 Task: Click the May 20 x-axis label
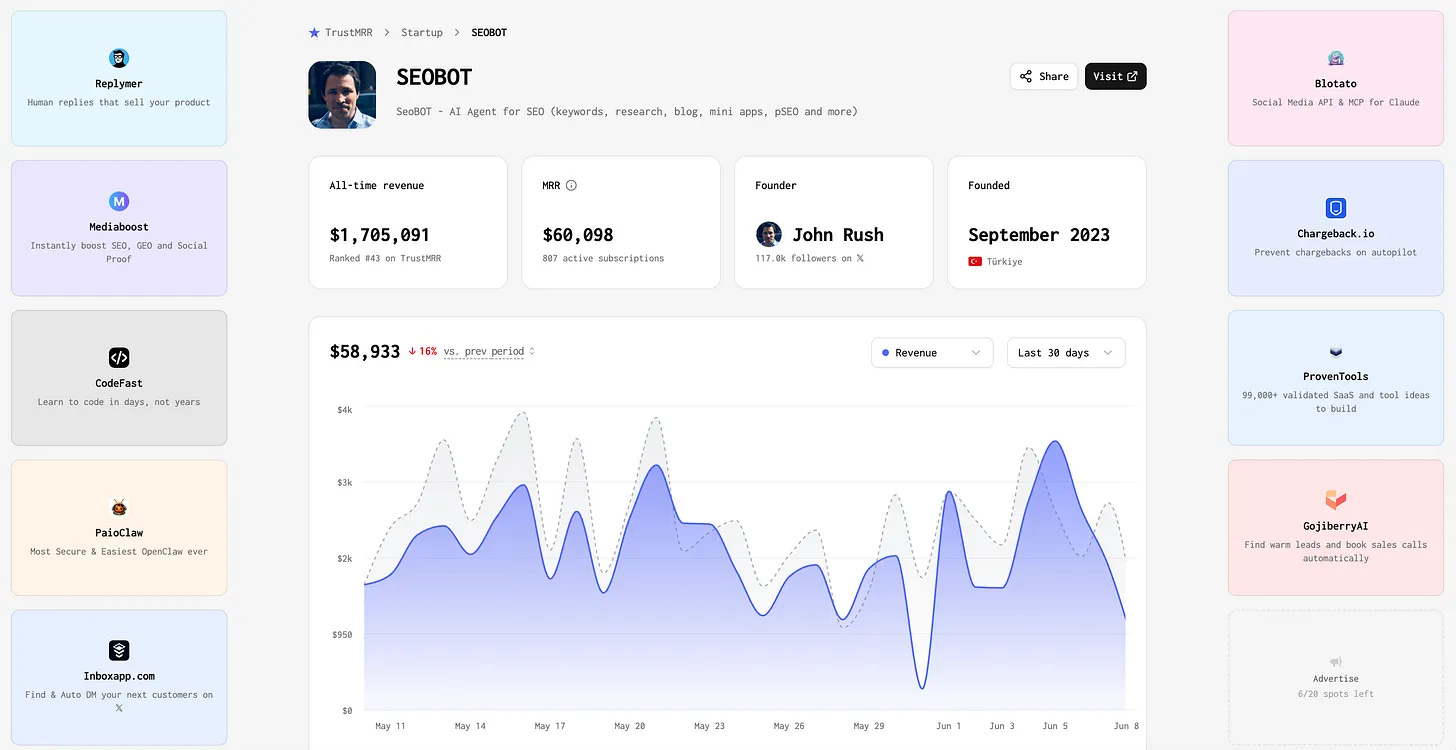click(x=629, y=726)
